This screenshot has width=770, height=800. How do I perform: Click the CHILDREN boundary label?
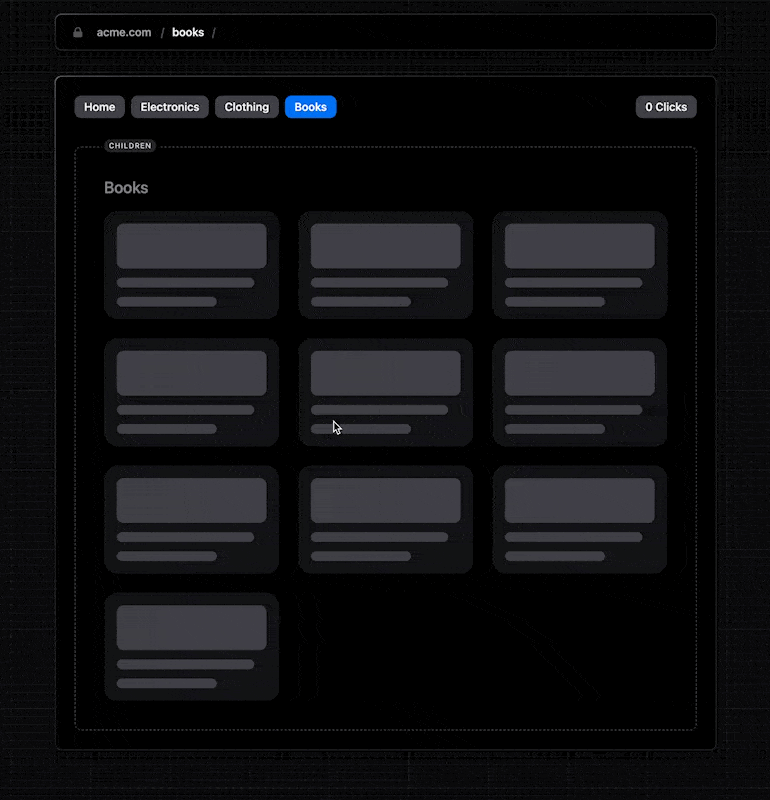[x=130, y=146]
